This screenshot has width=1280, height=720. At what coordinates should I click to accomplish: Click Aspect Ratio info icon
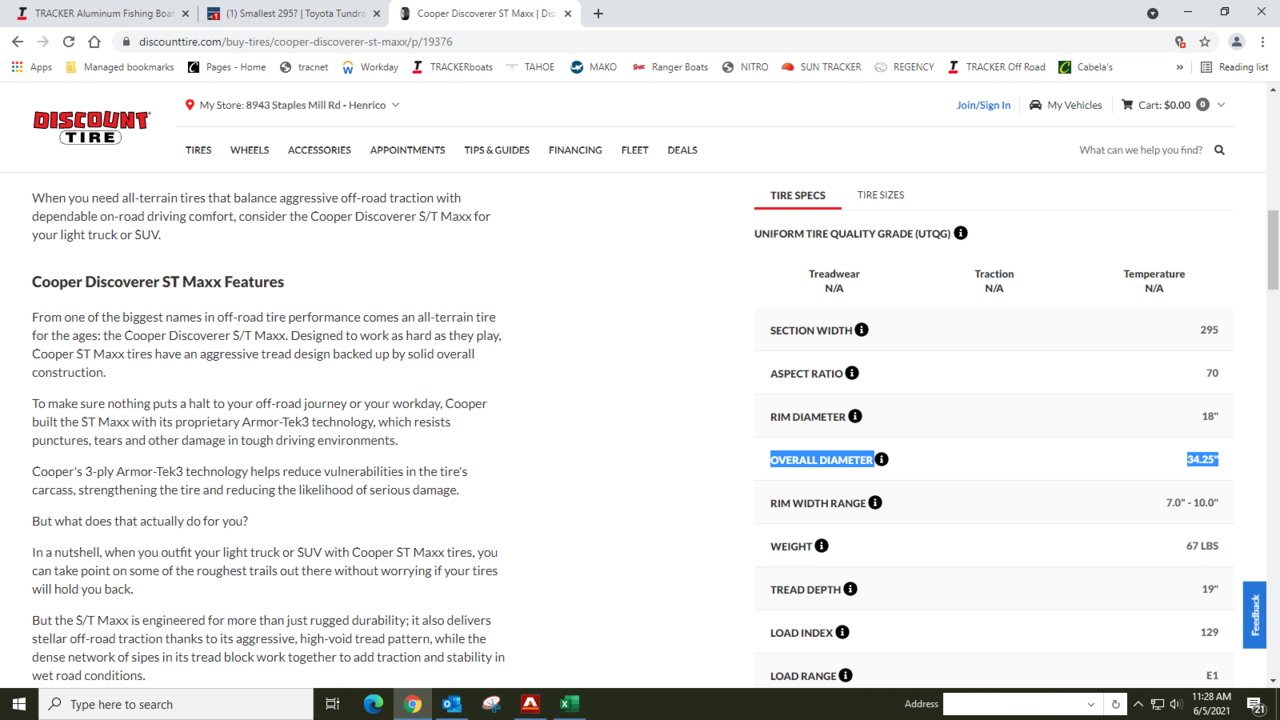tap(852, 373)
